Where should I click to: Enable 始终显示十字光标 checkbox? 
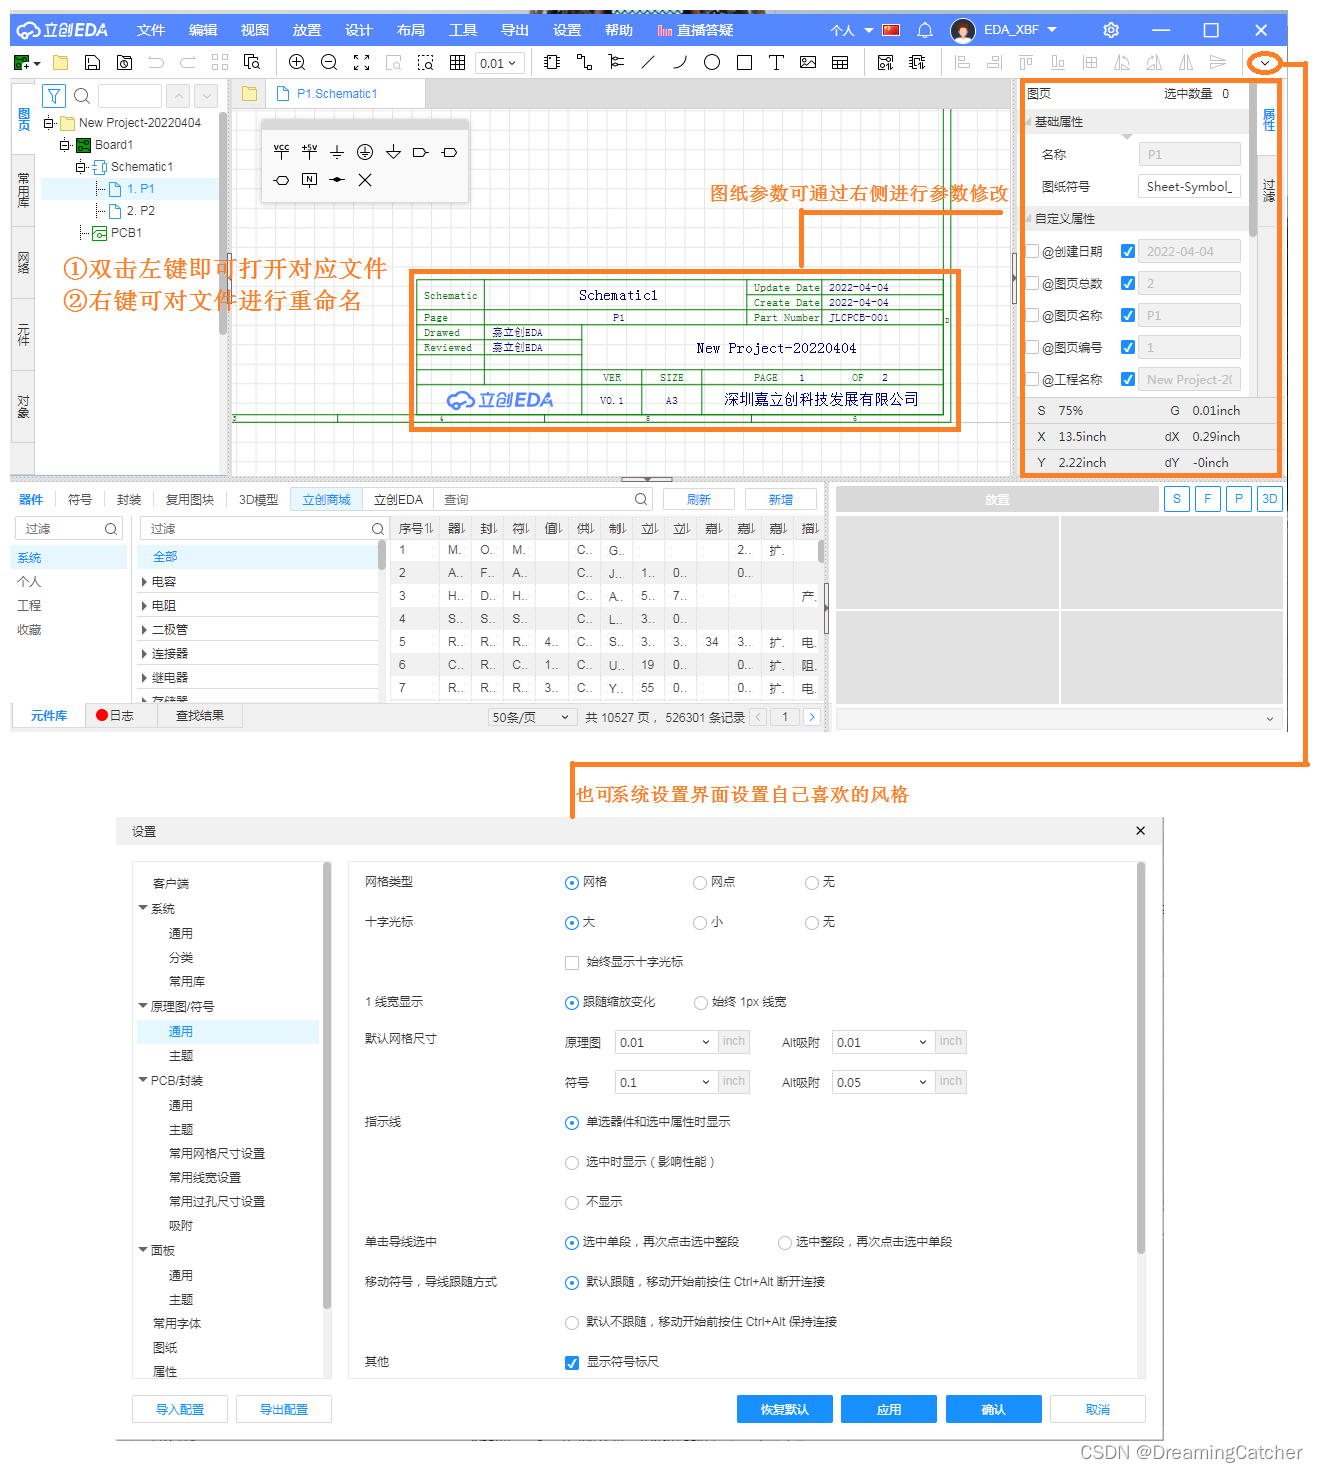[572, 962]
